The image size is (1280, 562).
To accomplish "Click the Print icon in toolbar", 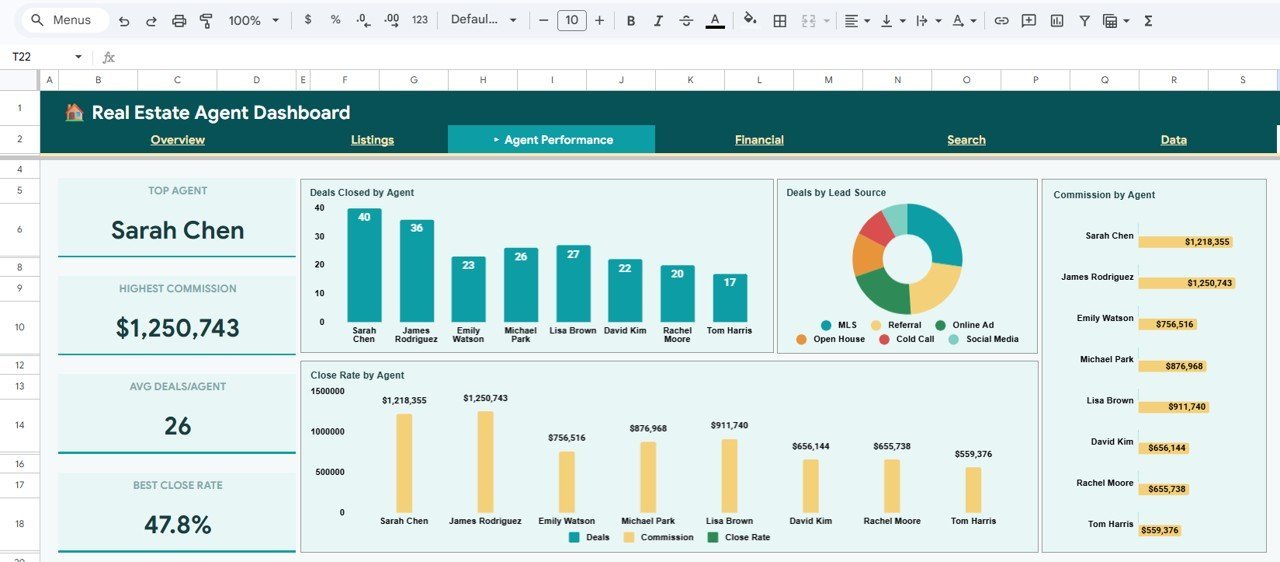I will (x=179, y=21).
